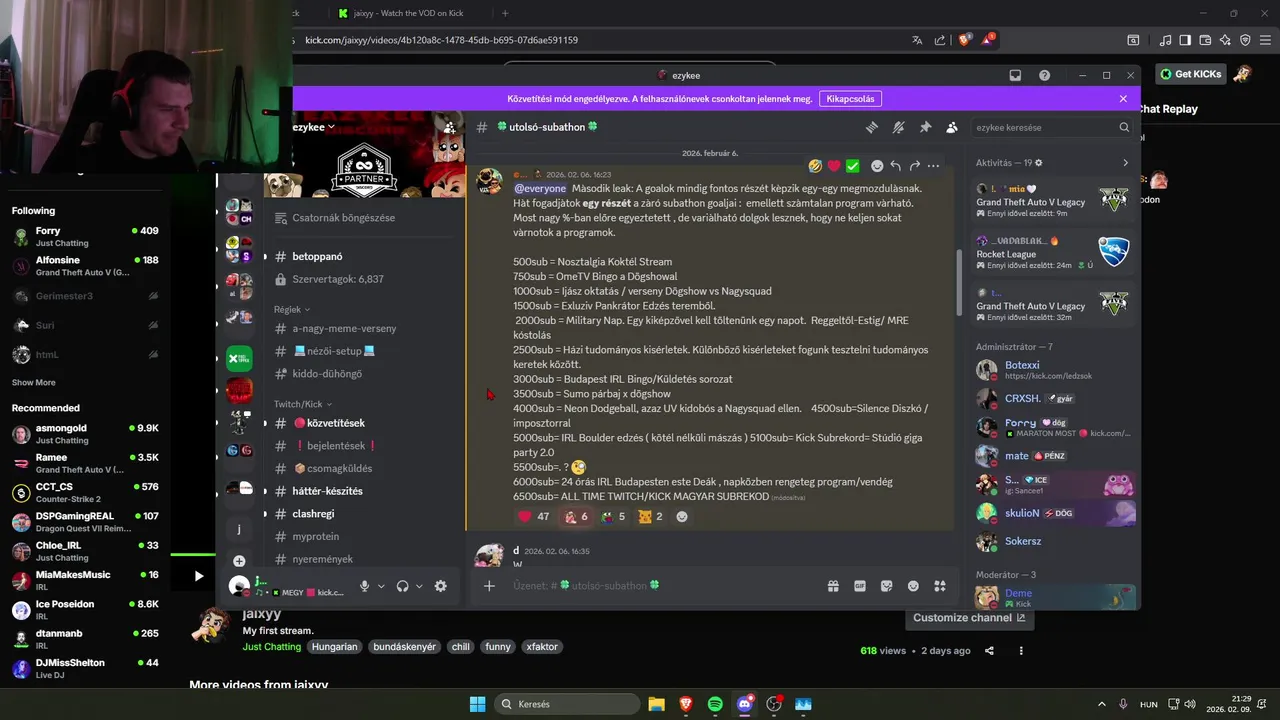Viewport: 1280px width, 720px height.
Task: Open apps icon in message bar
Action: [940, 586]
